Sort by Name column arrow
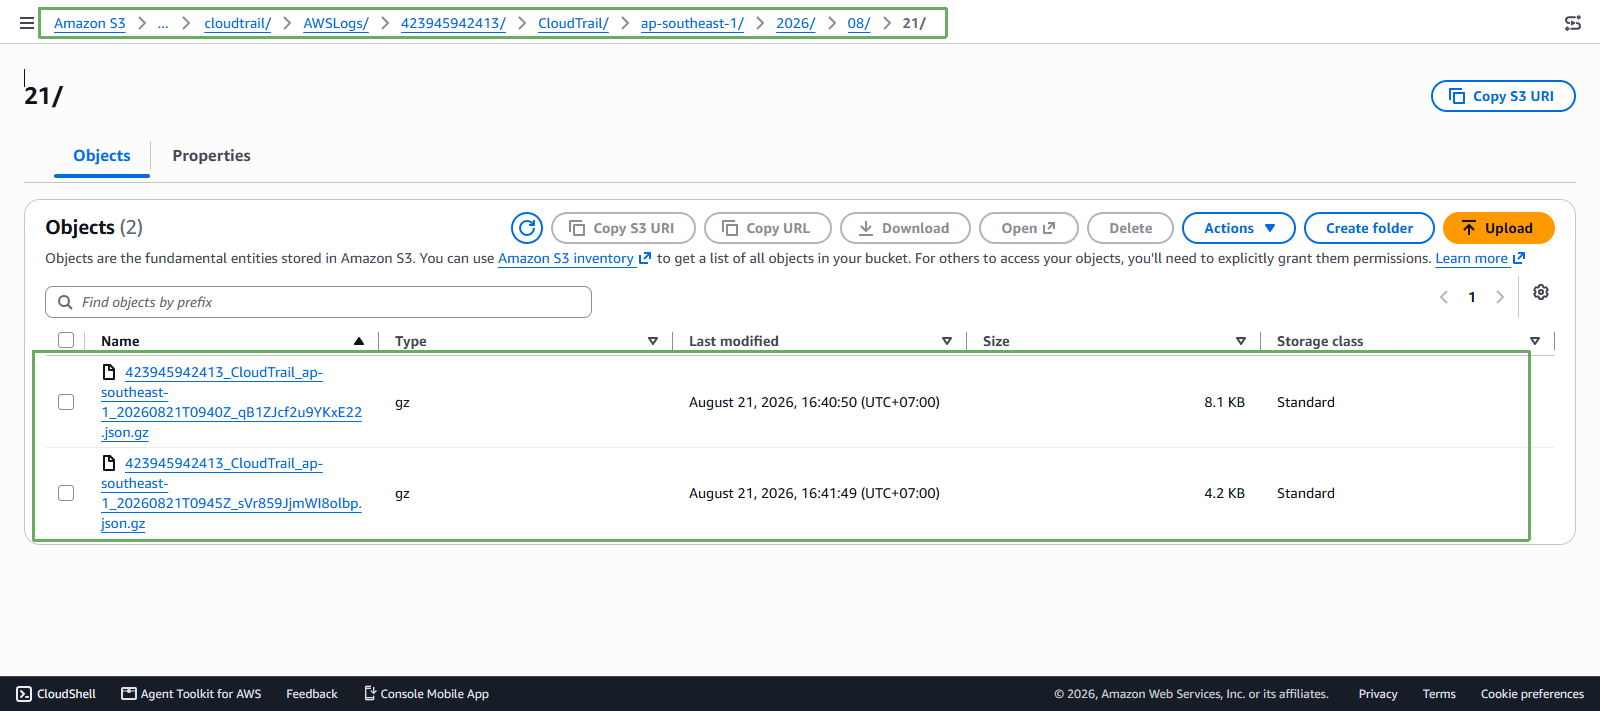The width and height of the screenshot is (1600, 711). pyautogui.click(x=359, y=341)
